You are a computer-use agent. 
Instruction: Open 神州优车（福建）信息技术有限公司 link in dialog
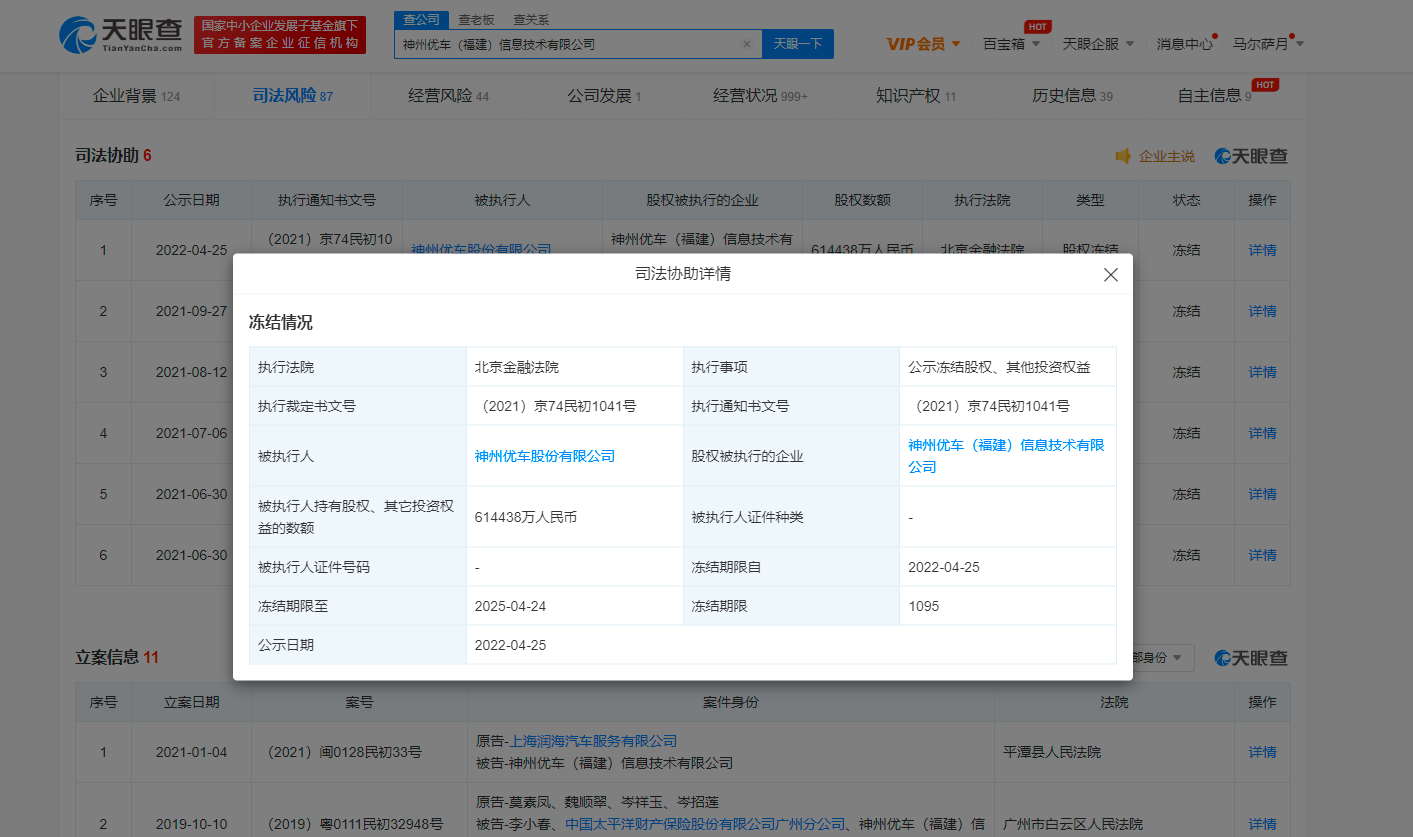tap(1005, 446)
